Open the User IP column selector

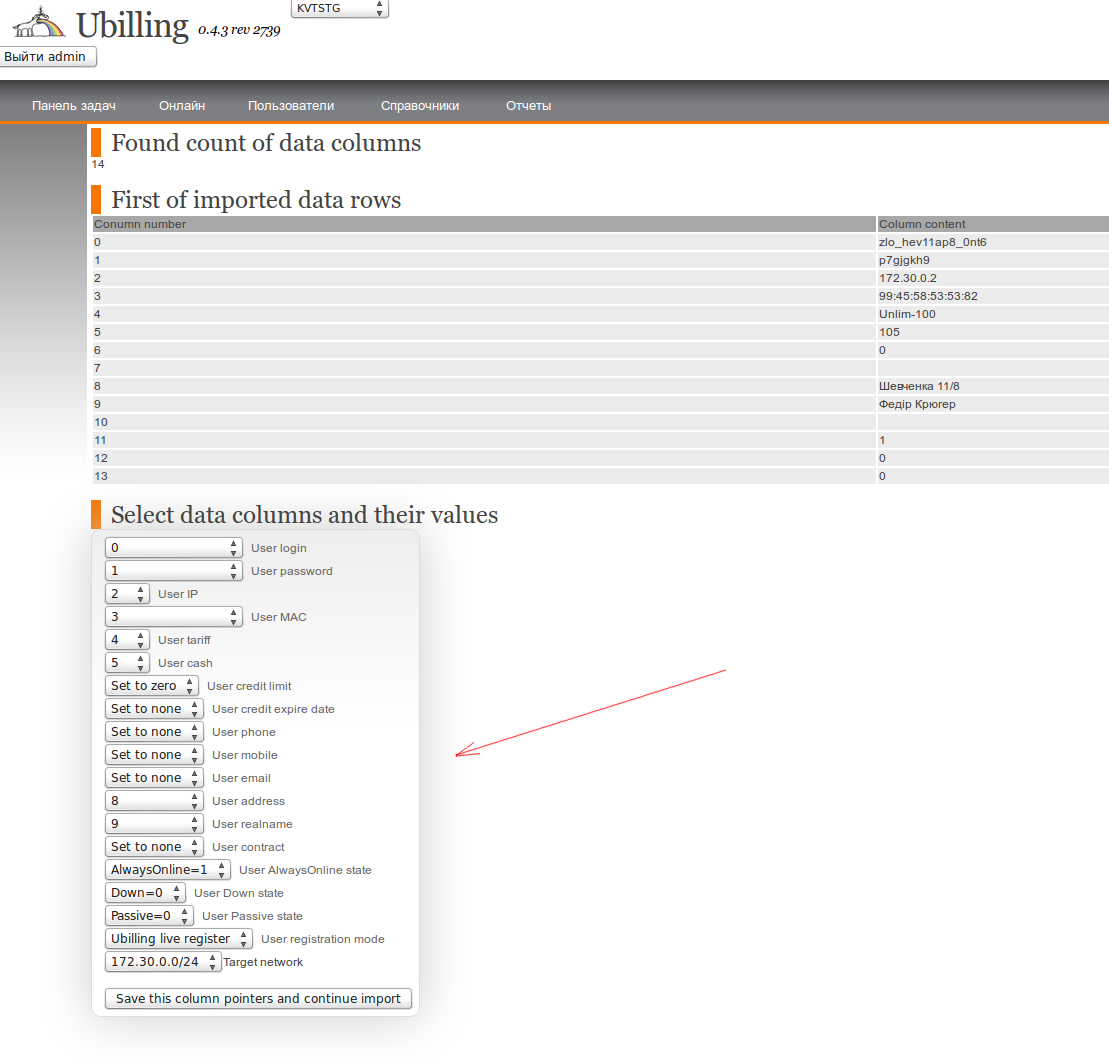click(127, 594)
